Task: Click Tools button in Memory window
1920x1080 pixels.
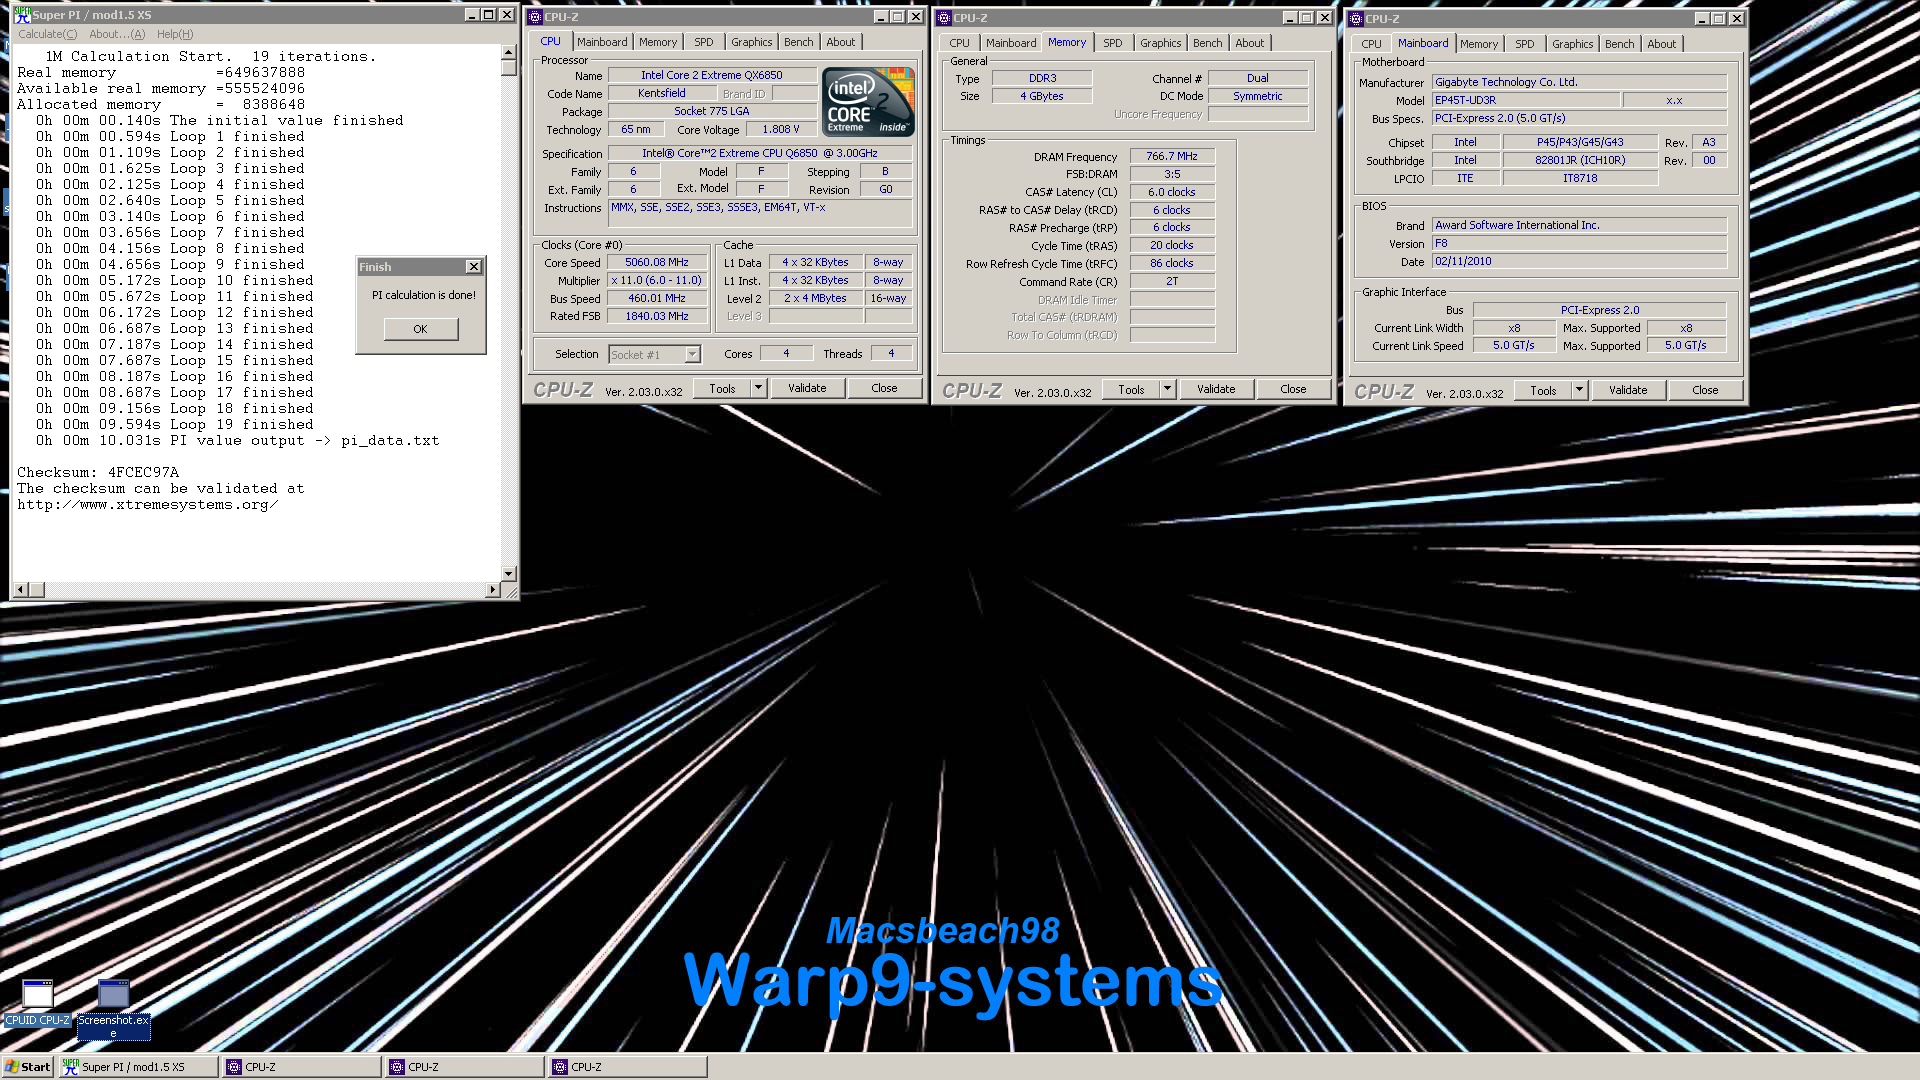Action: click(1131, 389)
